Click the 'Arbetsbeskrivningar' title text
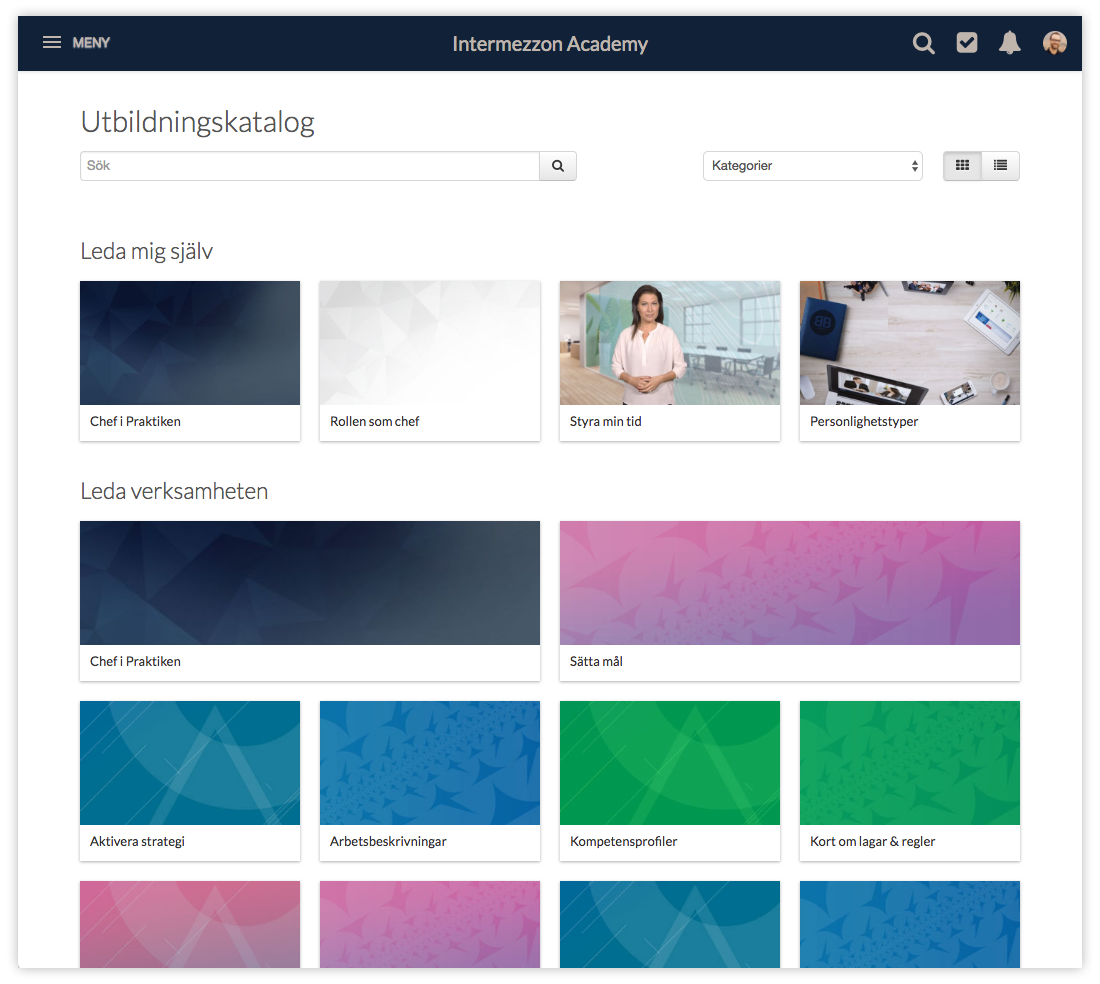This screenshot has height=984, width=1100. point(388,842)
